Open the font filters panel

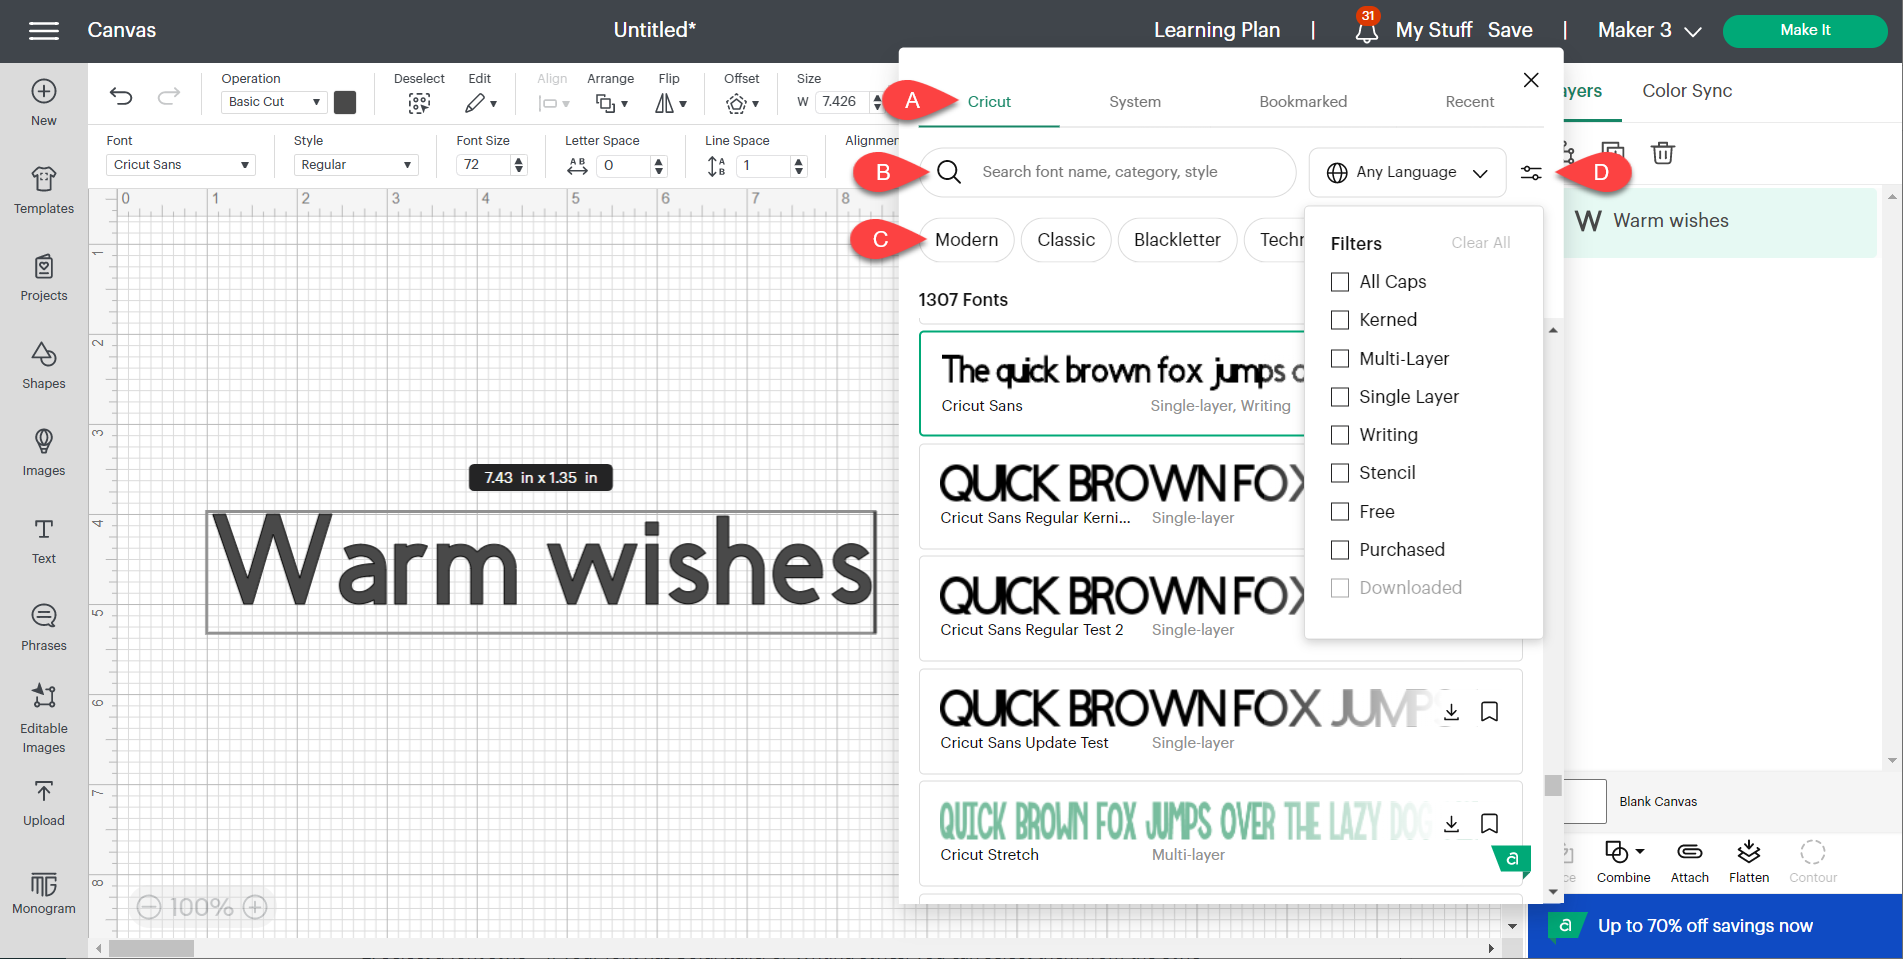pyautogui.click(x=1531, y=172)
